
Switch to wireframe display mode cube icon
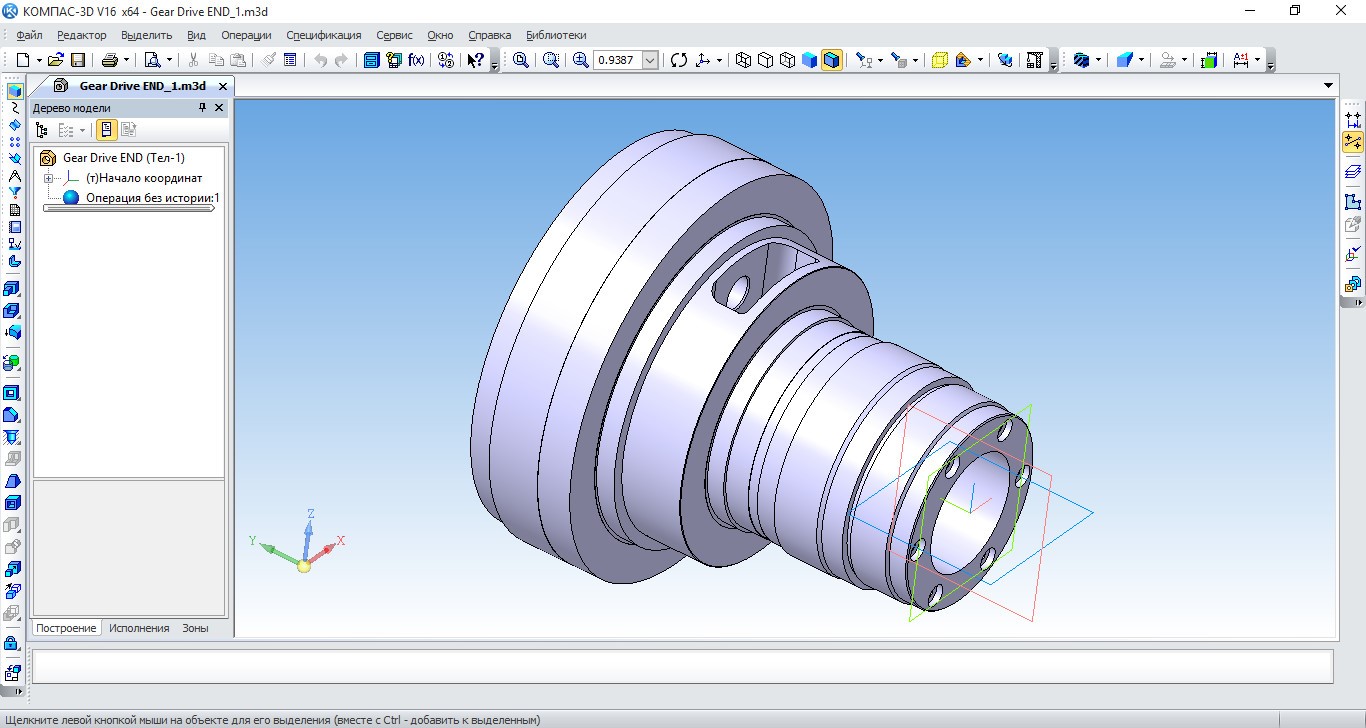coord(743,60)
